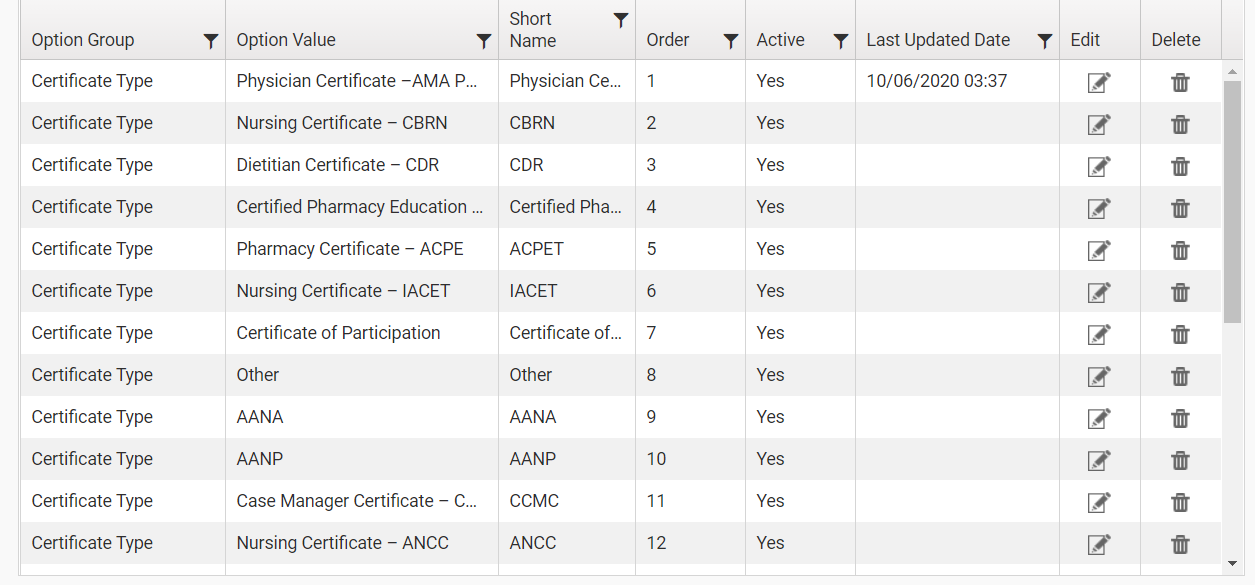The width and height of the screenshot is (1255, 585).
Task: Edit the AANA certificate type row
Action: [x=1099, y=418]
